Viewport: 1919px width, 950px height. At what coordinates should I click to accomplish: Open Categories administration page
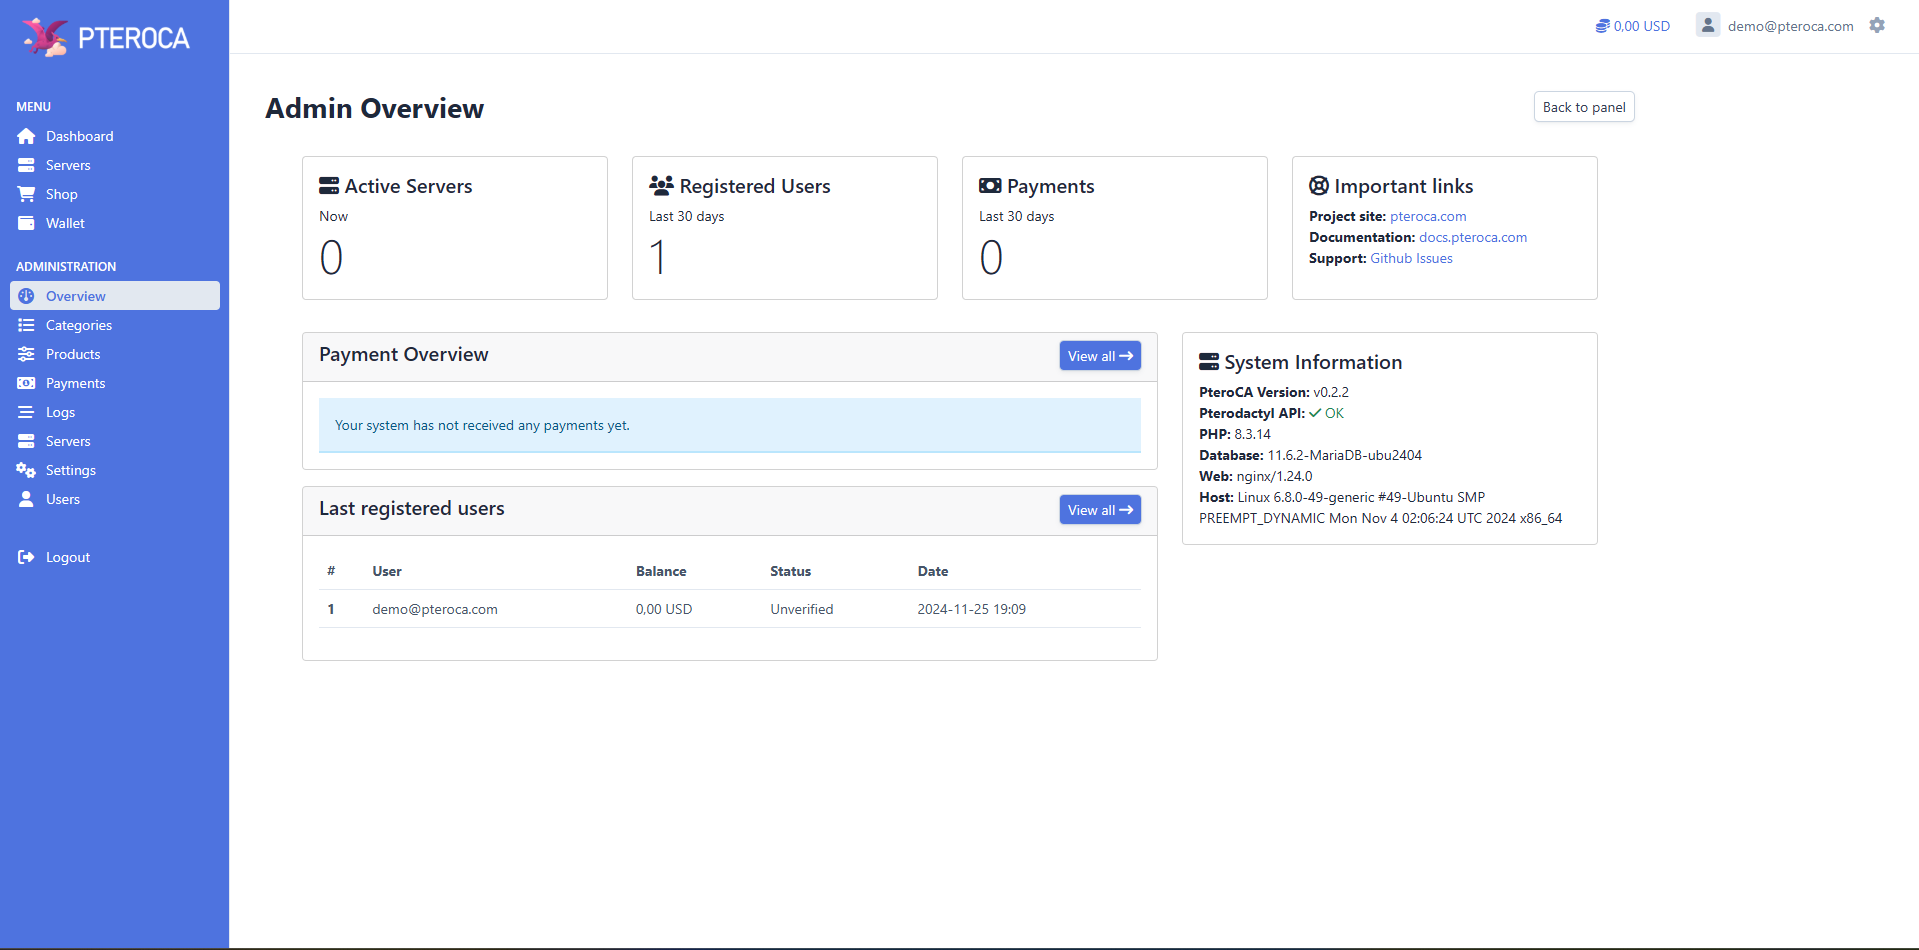point(79,325)
